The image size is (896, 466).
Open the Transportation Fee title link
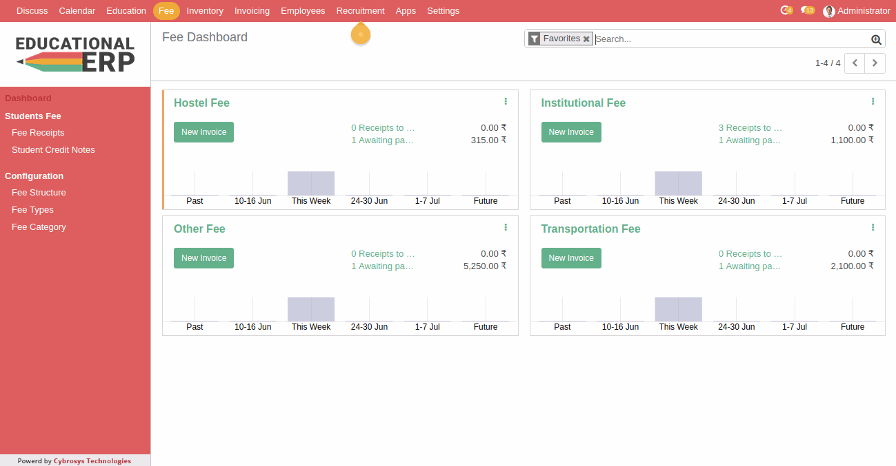pyautogui.click(x=591, y=229)
